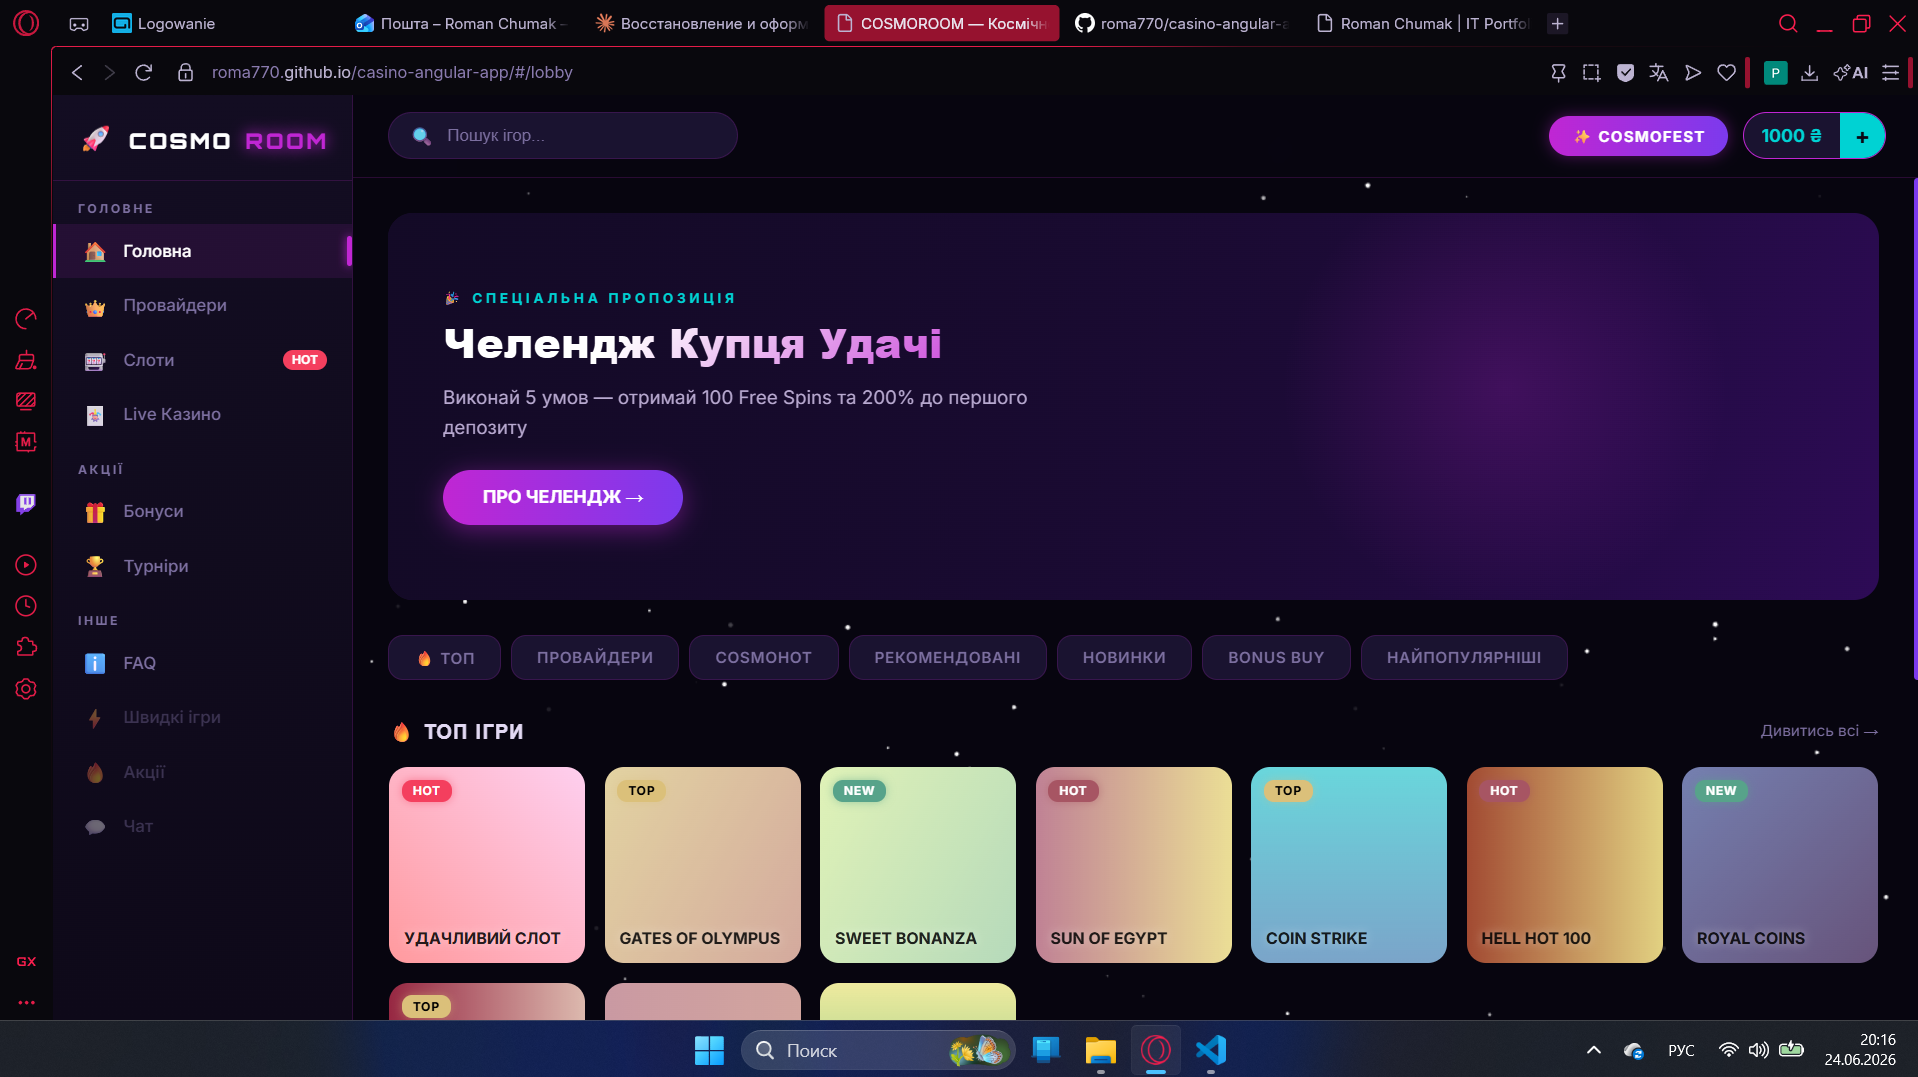
Task: Open the УДАЧЛИВИЙ СЛОТ game card
Action: (487, 865)
